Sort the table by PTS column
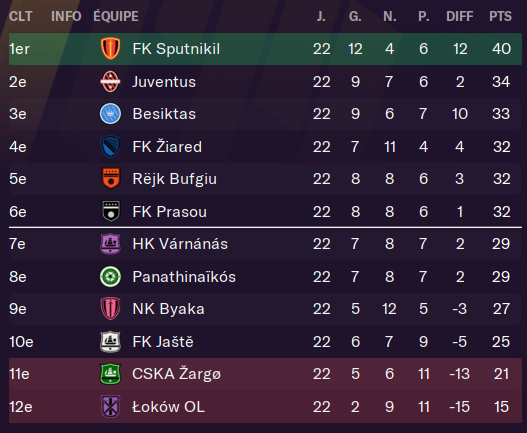Image resolution: width=527 pixels, height=433 pixels. [x=500, y=16]
